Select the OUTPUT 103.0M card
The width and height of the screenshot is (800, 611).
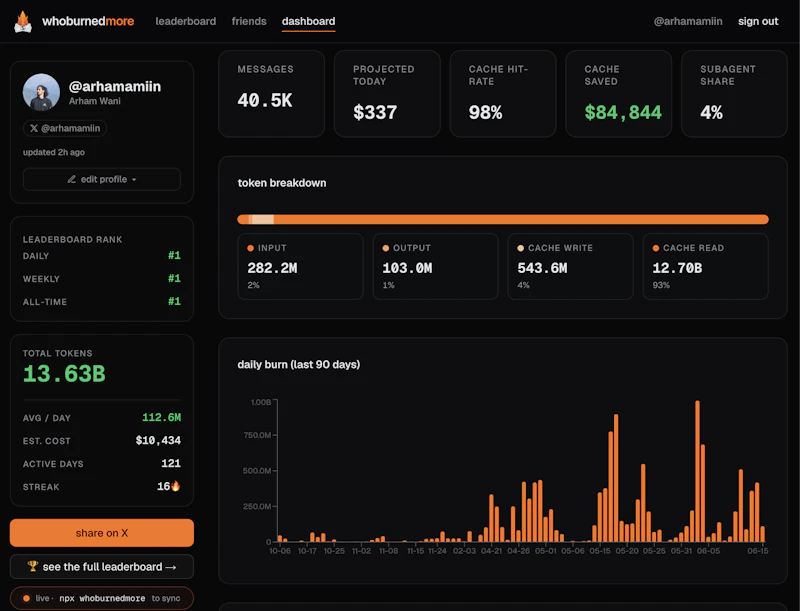435,266
